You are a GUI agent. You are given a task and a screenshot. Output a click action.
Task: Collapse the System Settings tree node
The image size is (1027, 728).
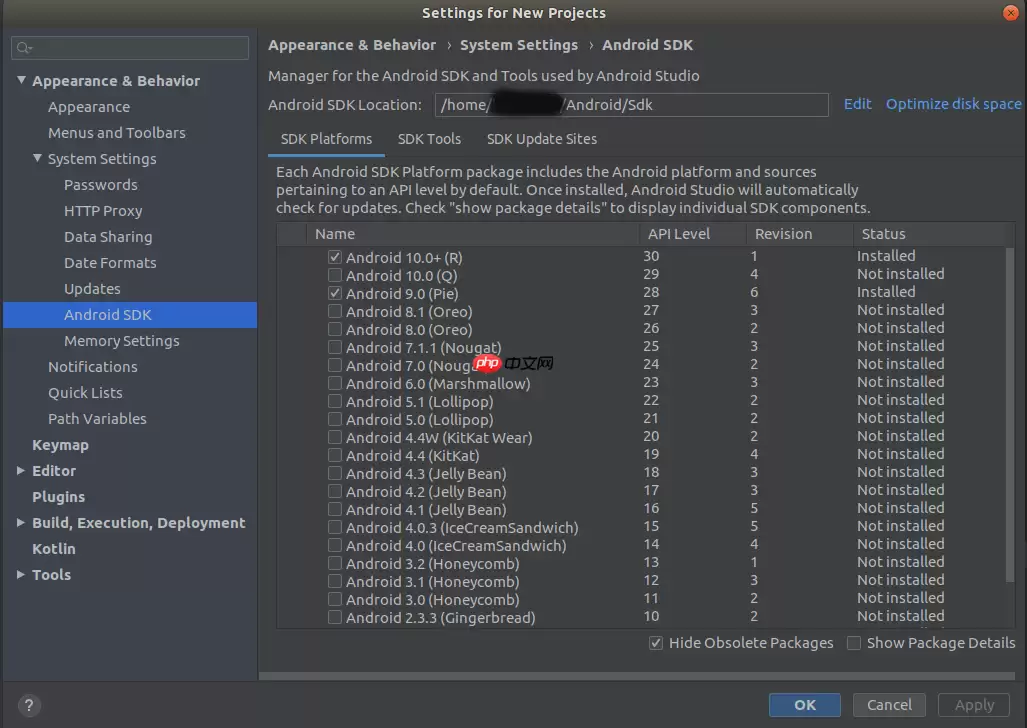(x=37, y=159)
